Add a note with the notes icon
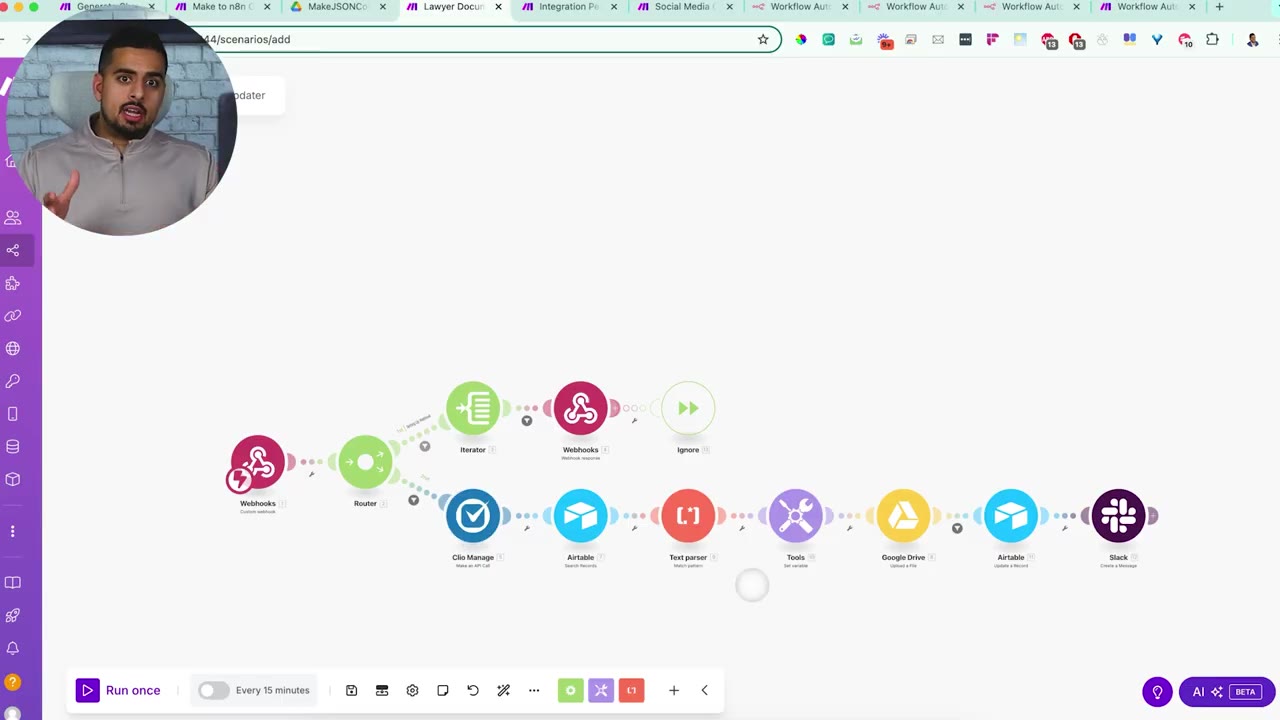This screenshot has height=720, width=1280. [x=443, y=690]
